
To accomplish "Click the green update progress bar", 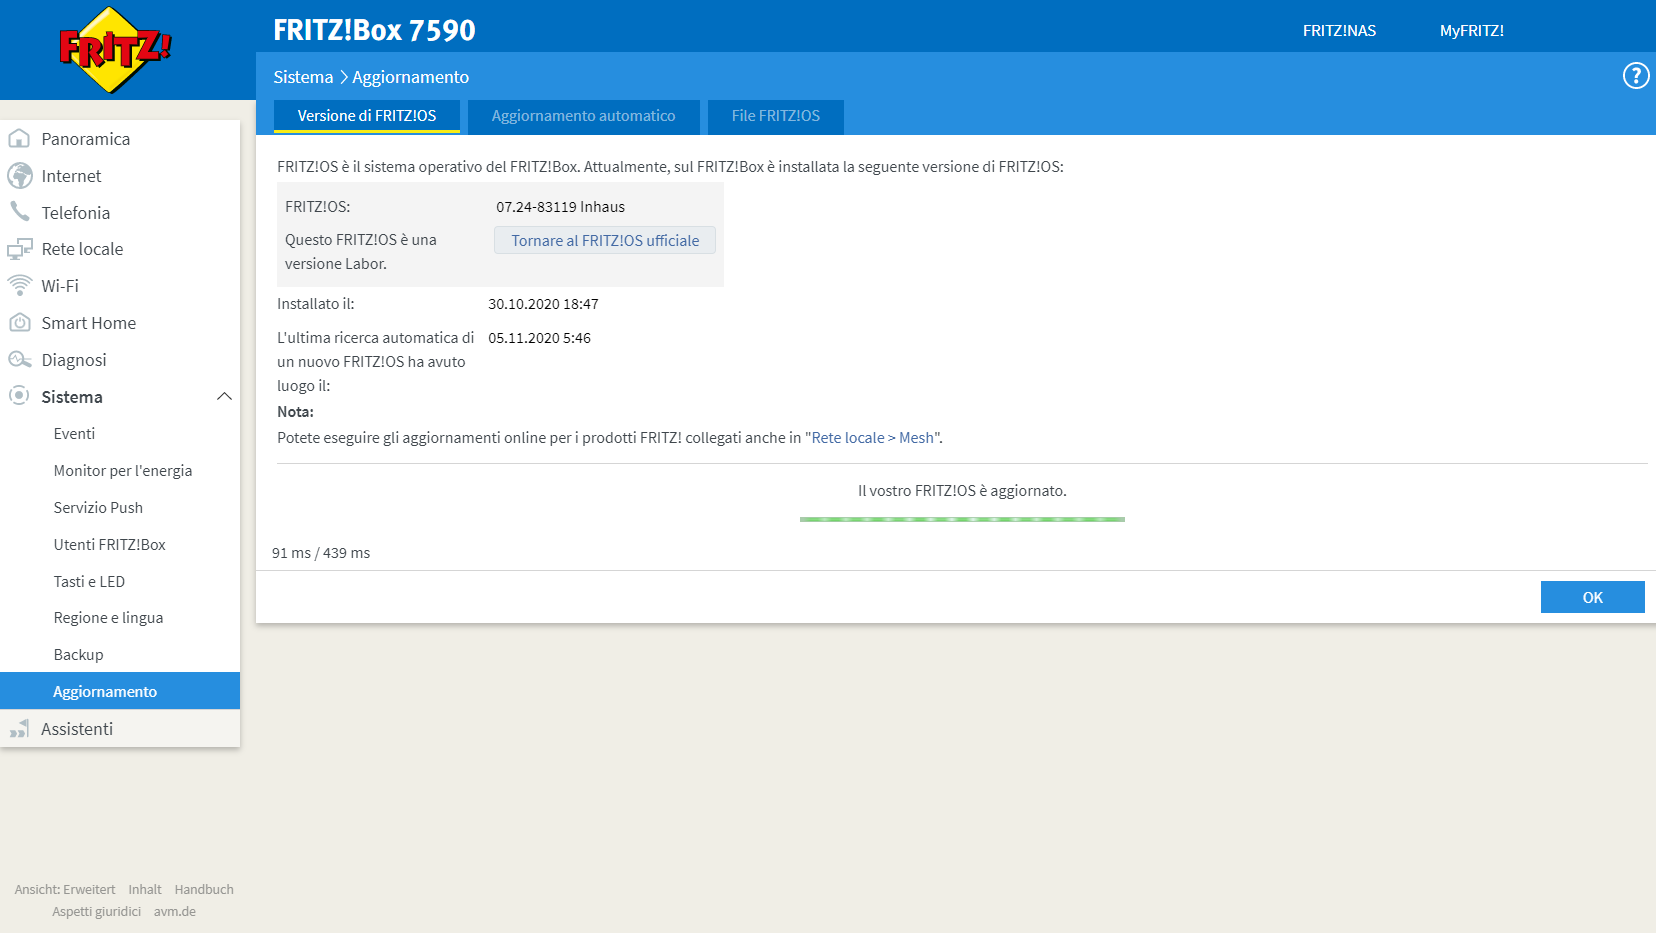I will coord(962,519).
